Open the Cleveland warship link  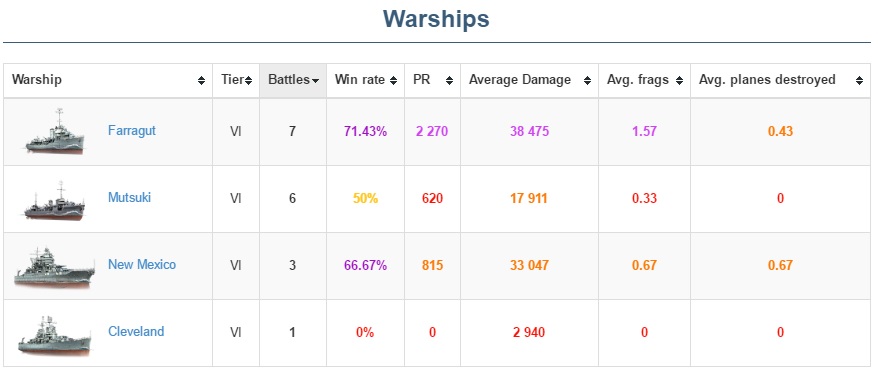[x=136, y=331]
